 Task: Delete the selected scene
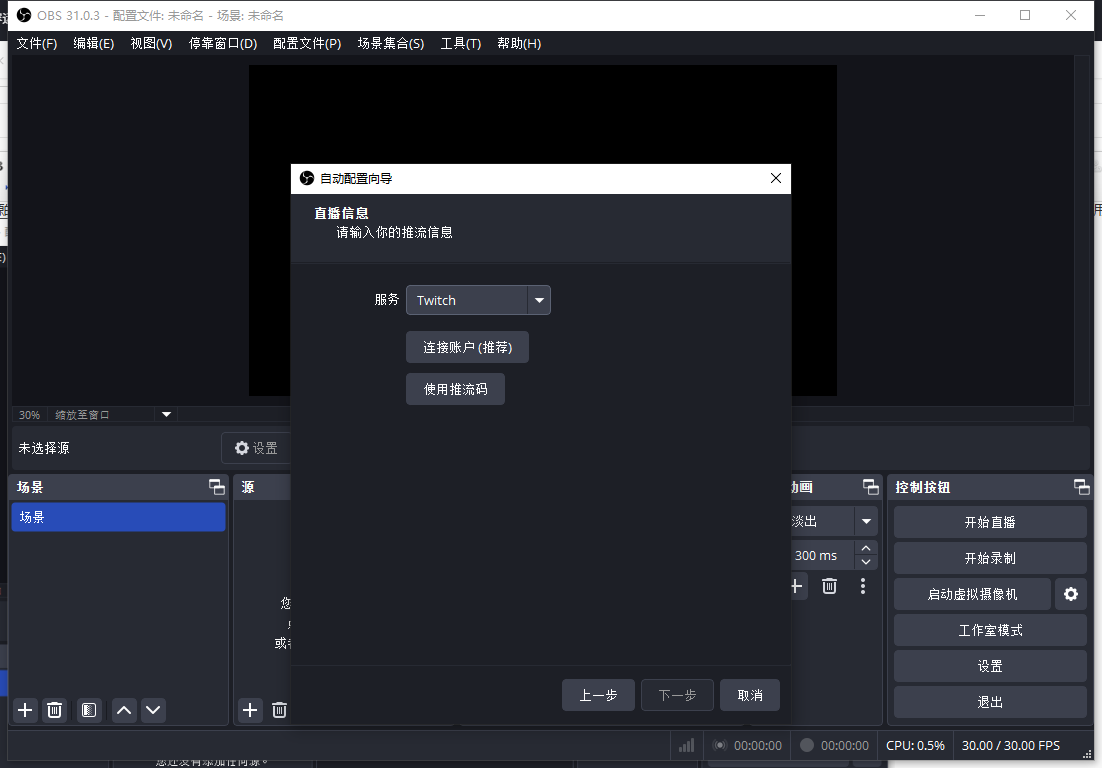(54, 710)
